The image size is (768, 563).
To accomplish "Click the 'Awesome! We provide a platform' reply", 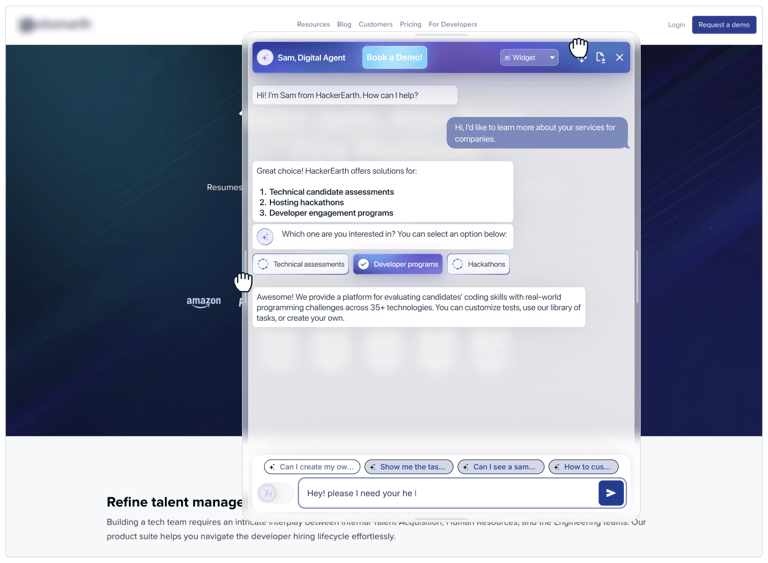I will [x=419, y=307].
